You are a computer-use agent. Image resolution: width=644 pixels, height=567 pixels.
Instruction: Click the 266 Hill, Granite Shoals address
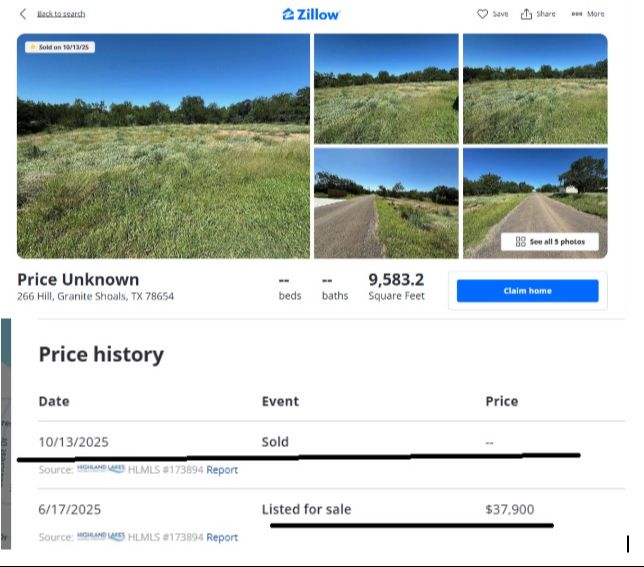[x=95, y=296]
